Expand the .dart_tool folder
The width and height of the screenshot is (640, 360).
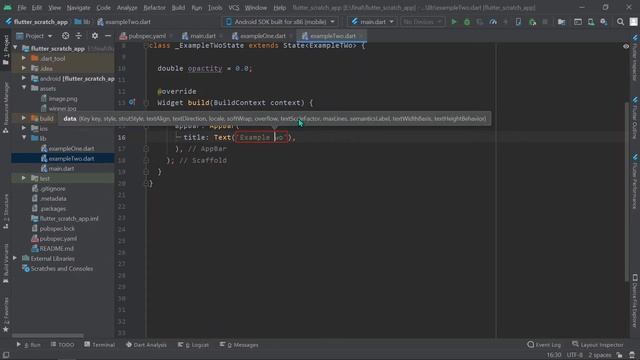(x=24, y=58)
